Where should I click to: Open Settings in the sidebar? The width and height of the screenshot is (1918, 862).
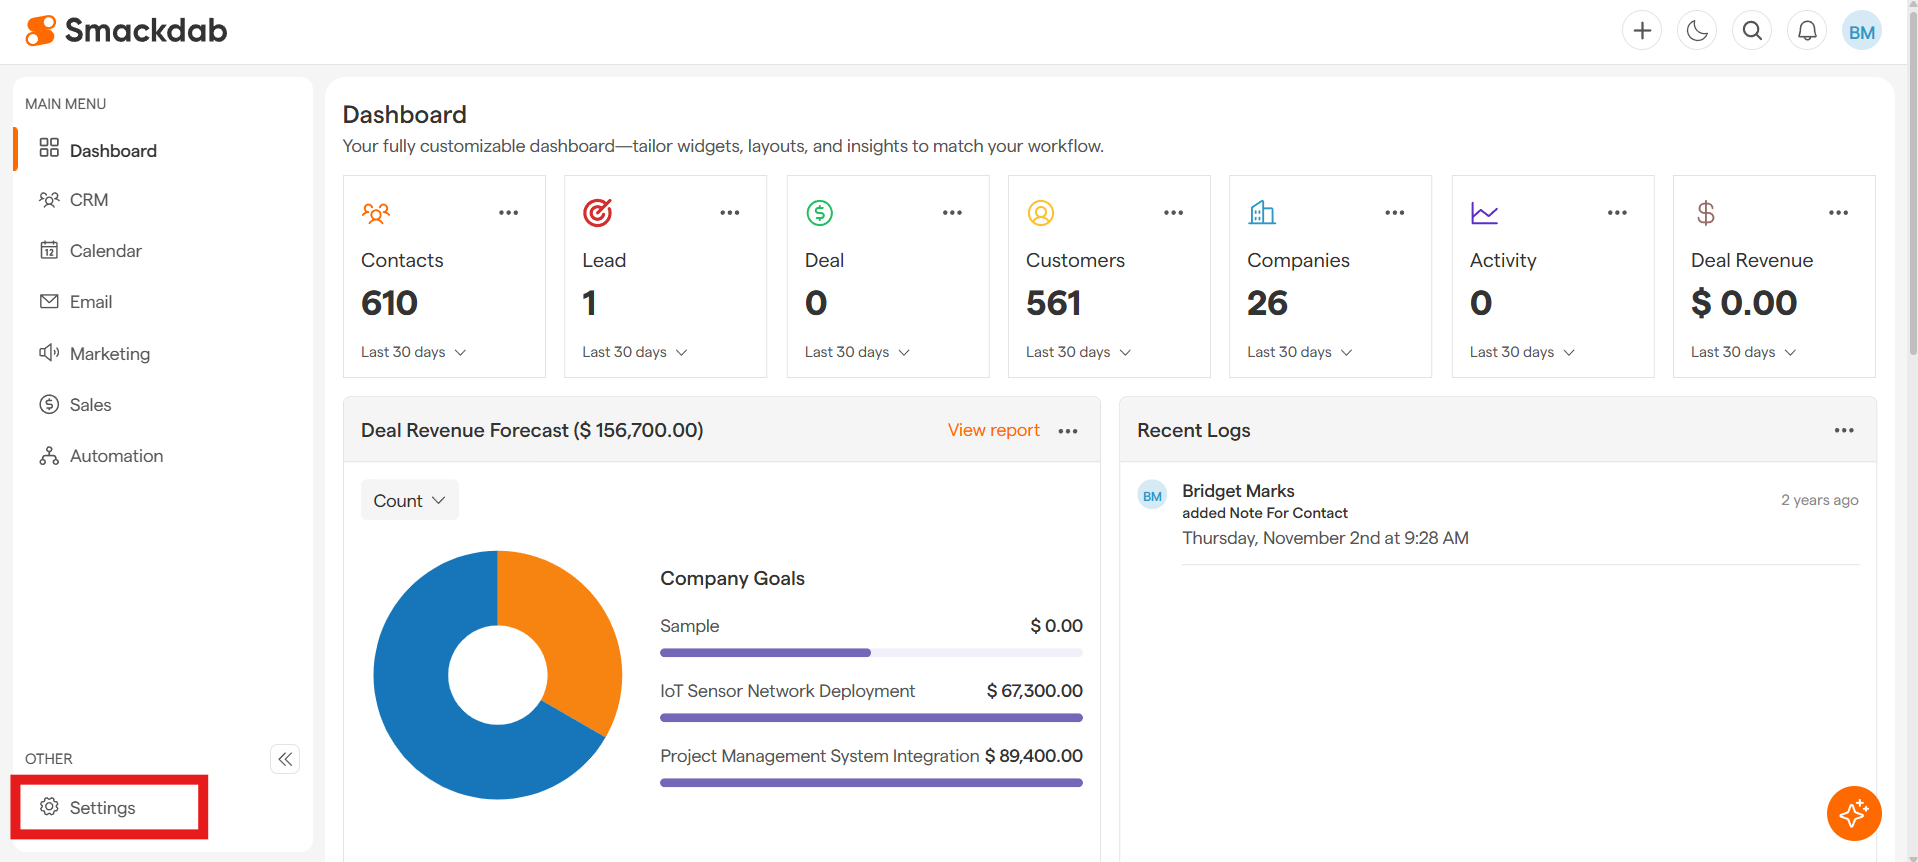click(102, 808)
